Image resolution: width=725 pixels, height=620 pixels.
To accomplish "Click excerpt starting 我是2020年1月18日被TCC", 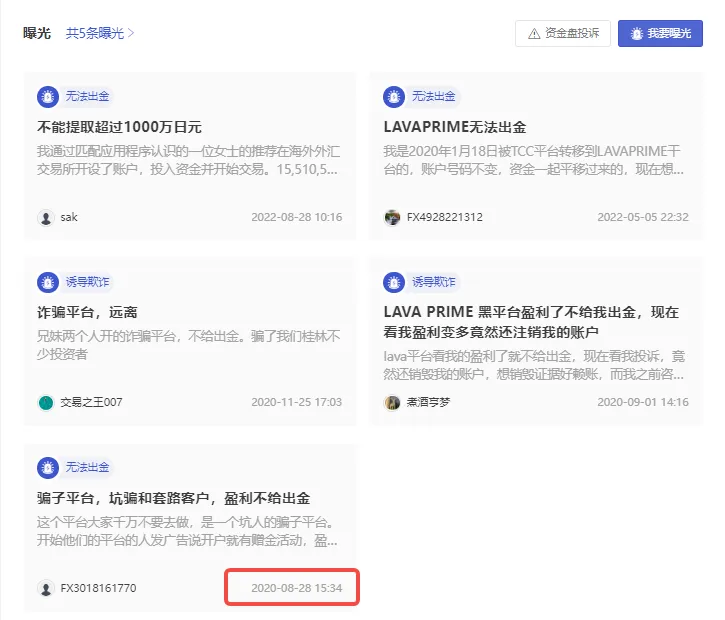I will point(534,160).
